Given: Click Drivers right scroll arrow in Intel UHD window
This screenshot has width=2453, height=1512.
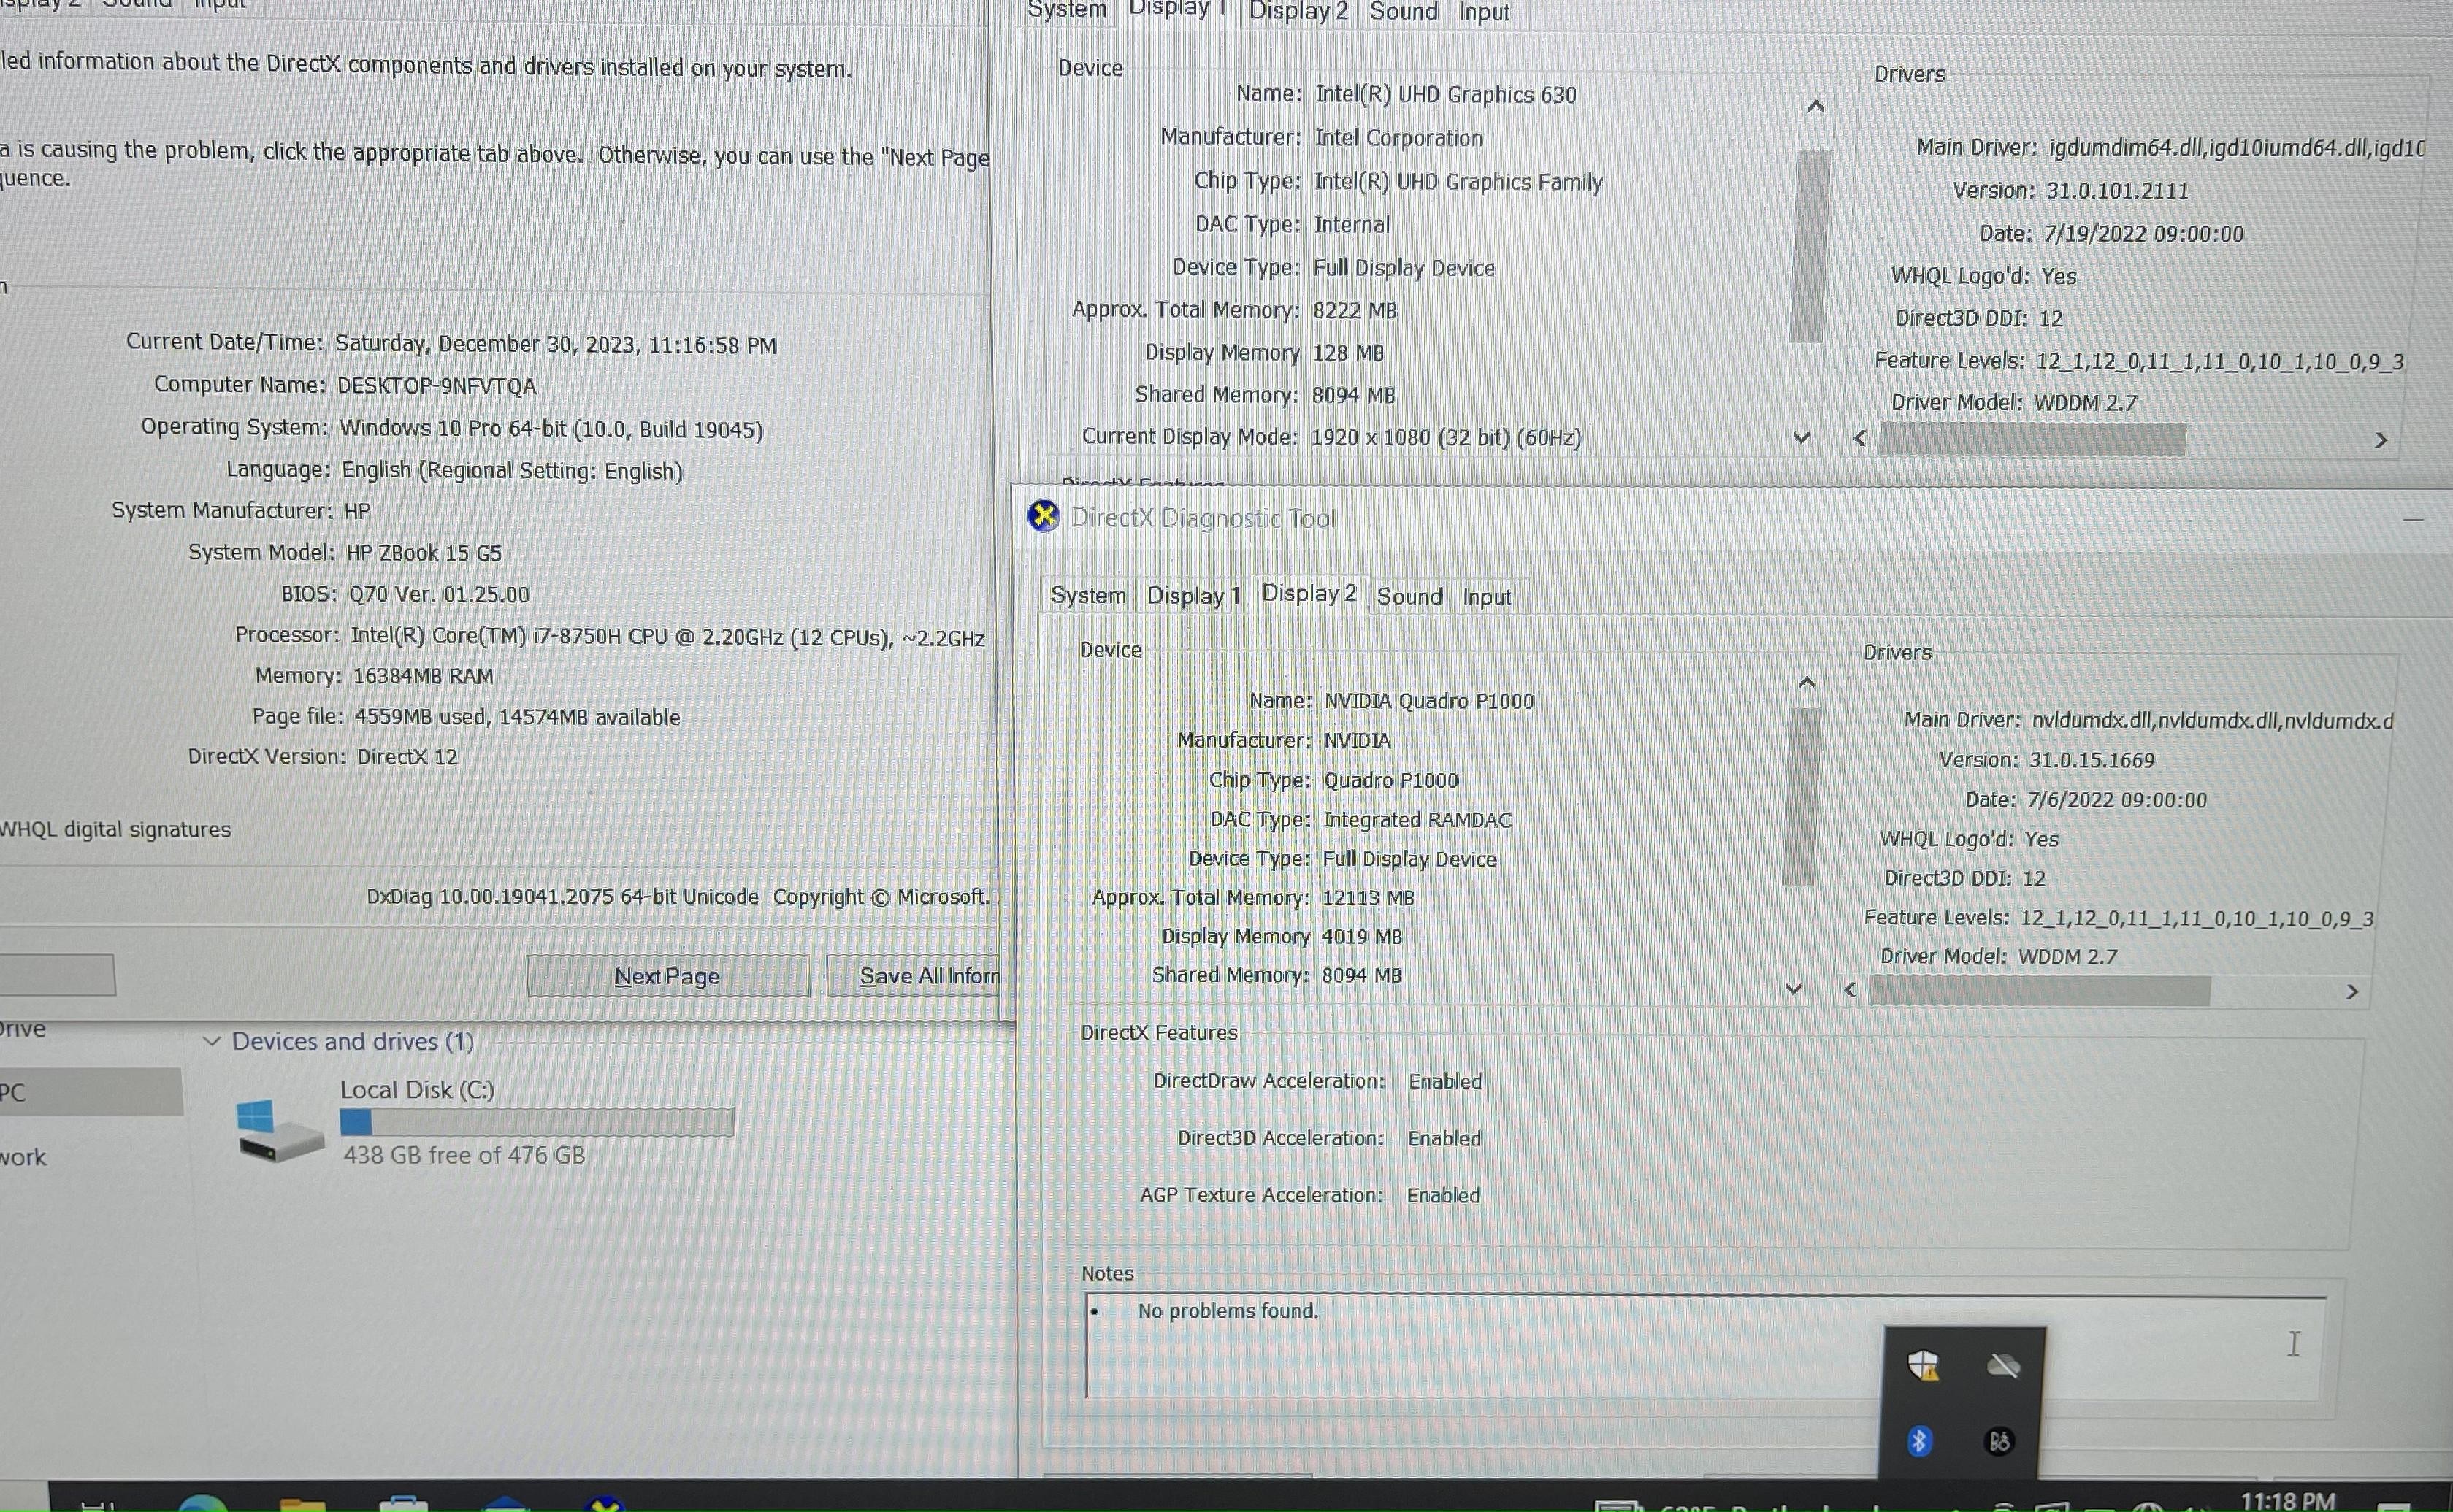Looking at the screenshot, I should [2381, 440].
